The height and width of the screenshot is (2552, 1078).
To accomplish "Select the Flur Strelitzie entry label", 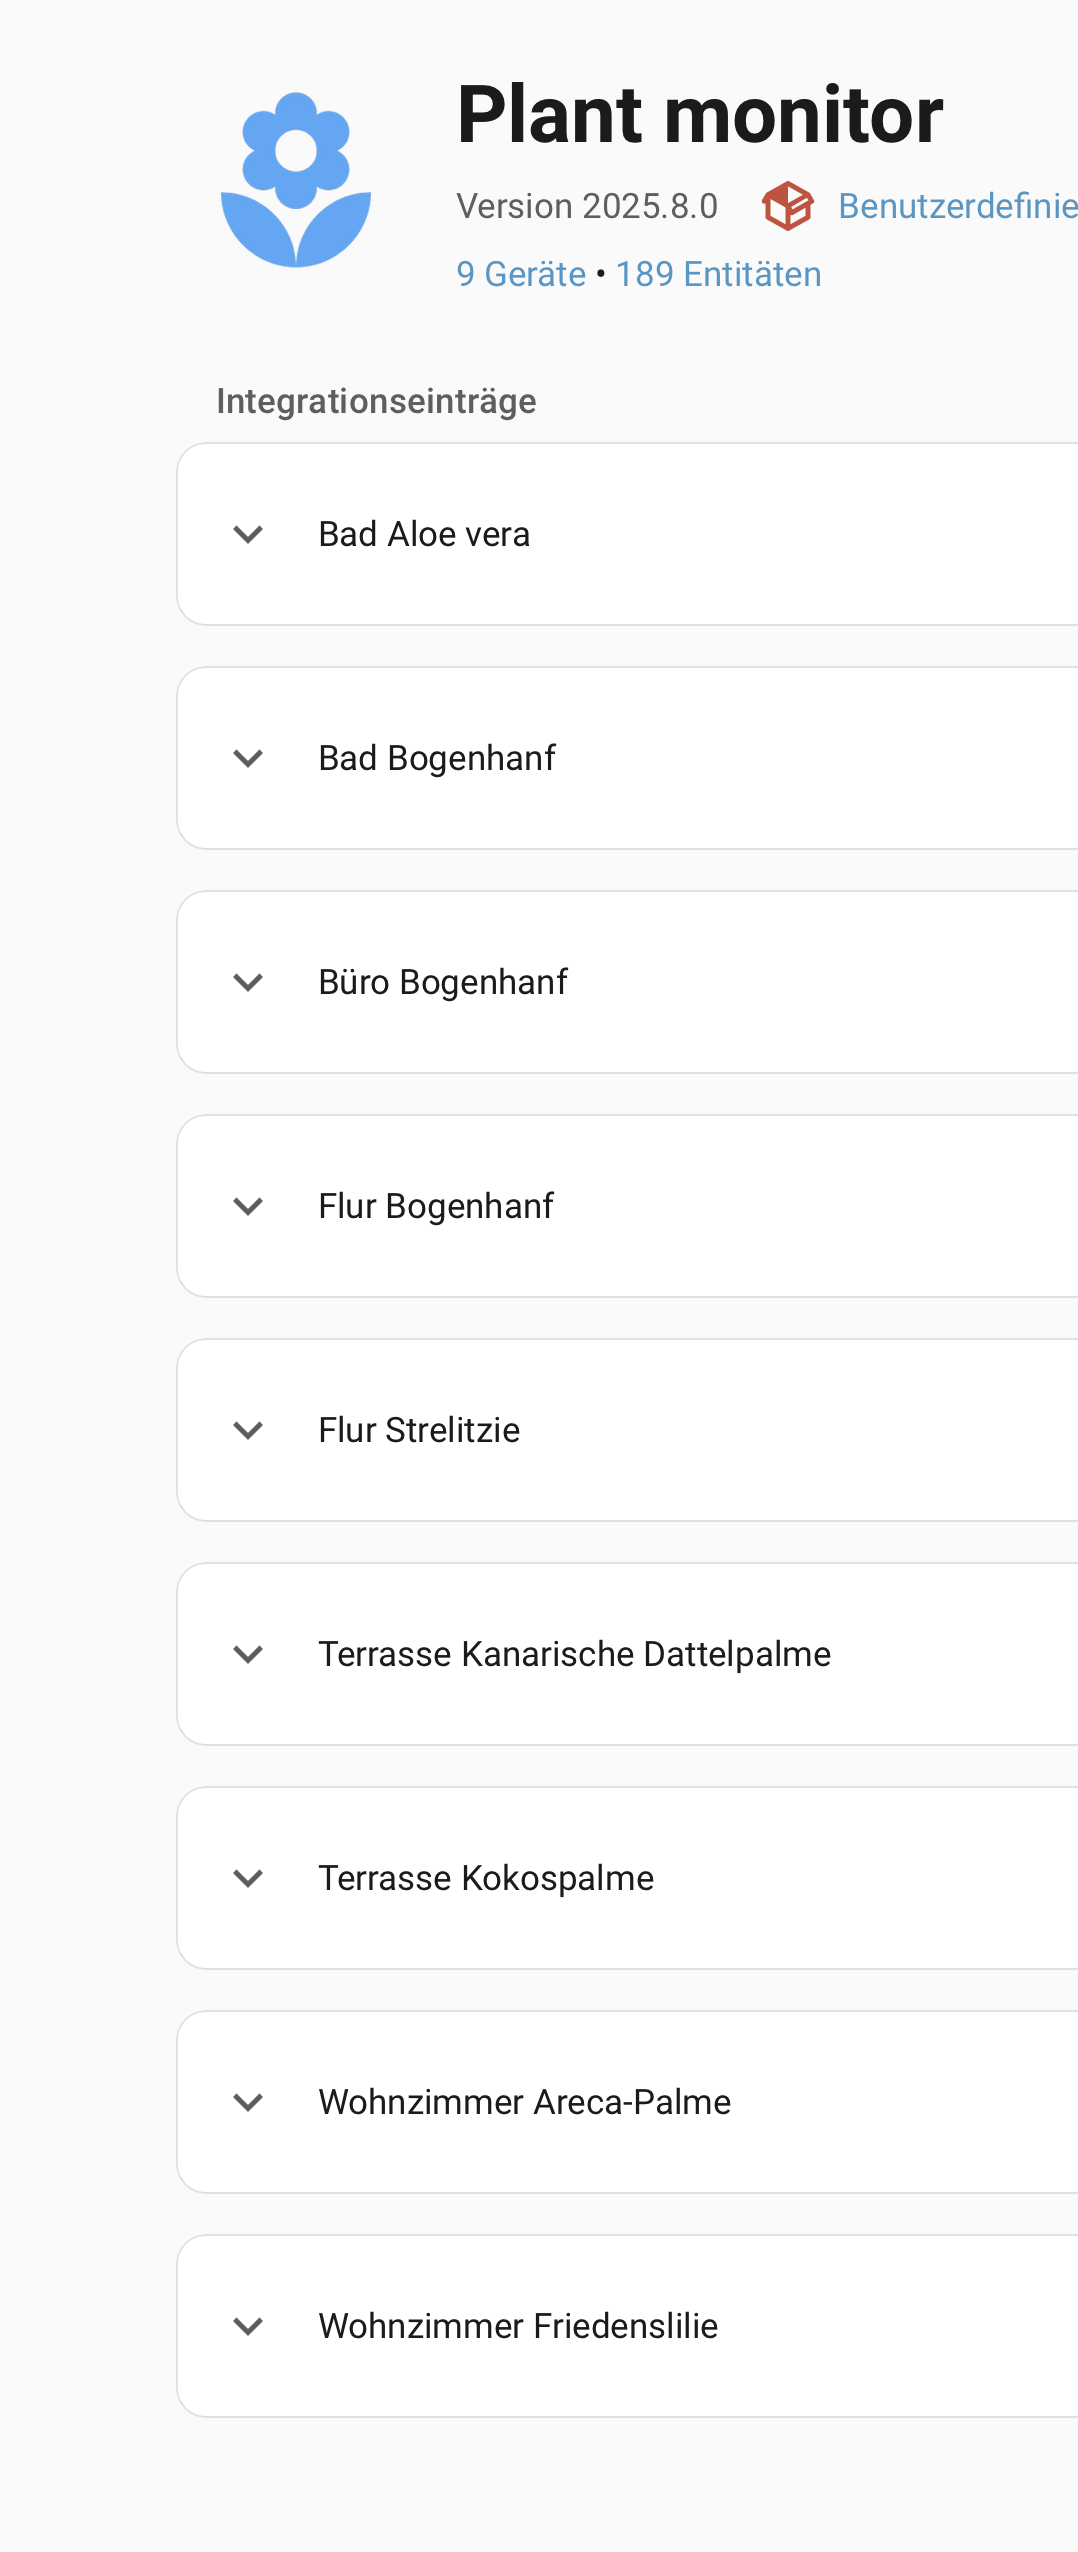I will 419,1430.
